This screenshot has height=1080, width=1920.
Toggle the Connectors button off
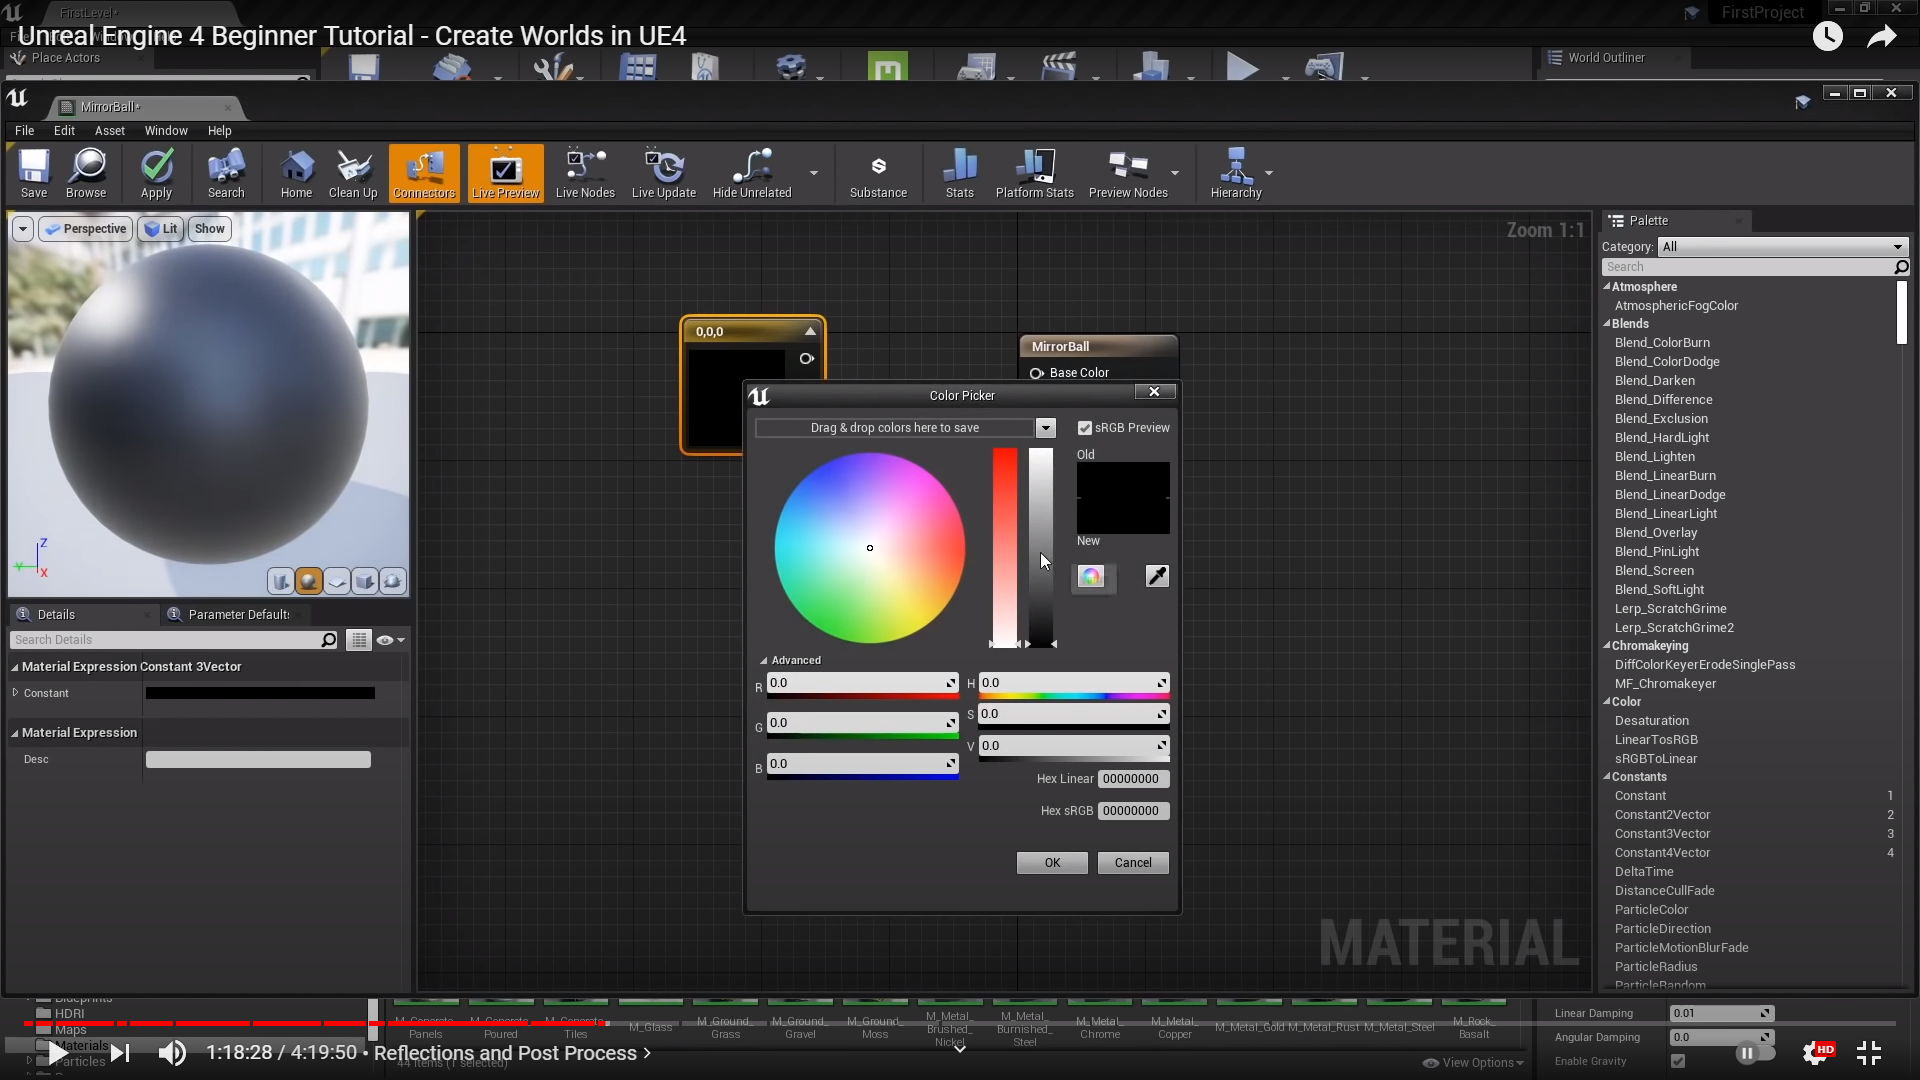click(x=424, y=174)
